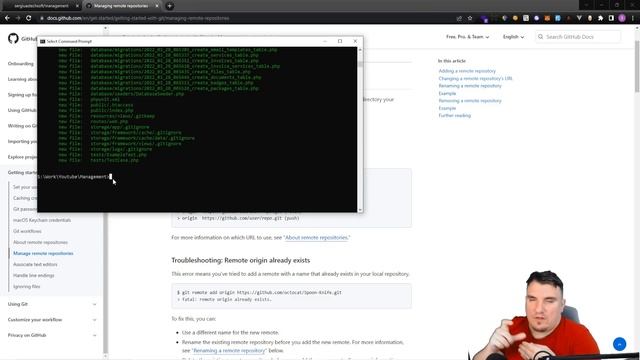Open the Chrome three-dot menu
640x360 pixels.
point(633,18)
